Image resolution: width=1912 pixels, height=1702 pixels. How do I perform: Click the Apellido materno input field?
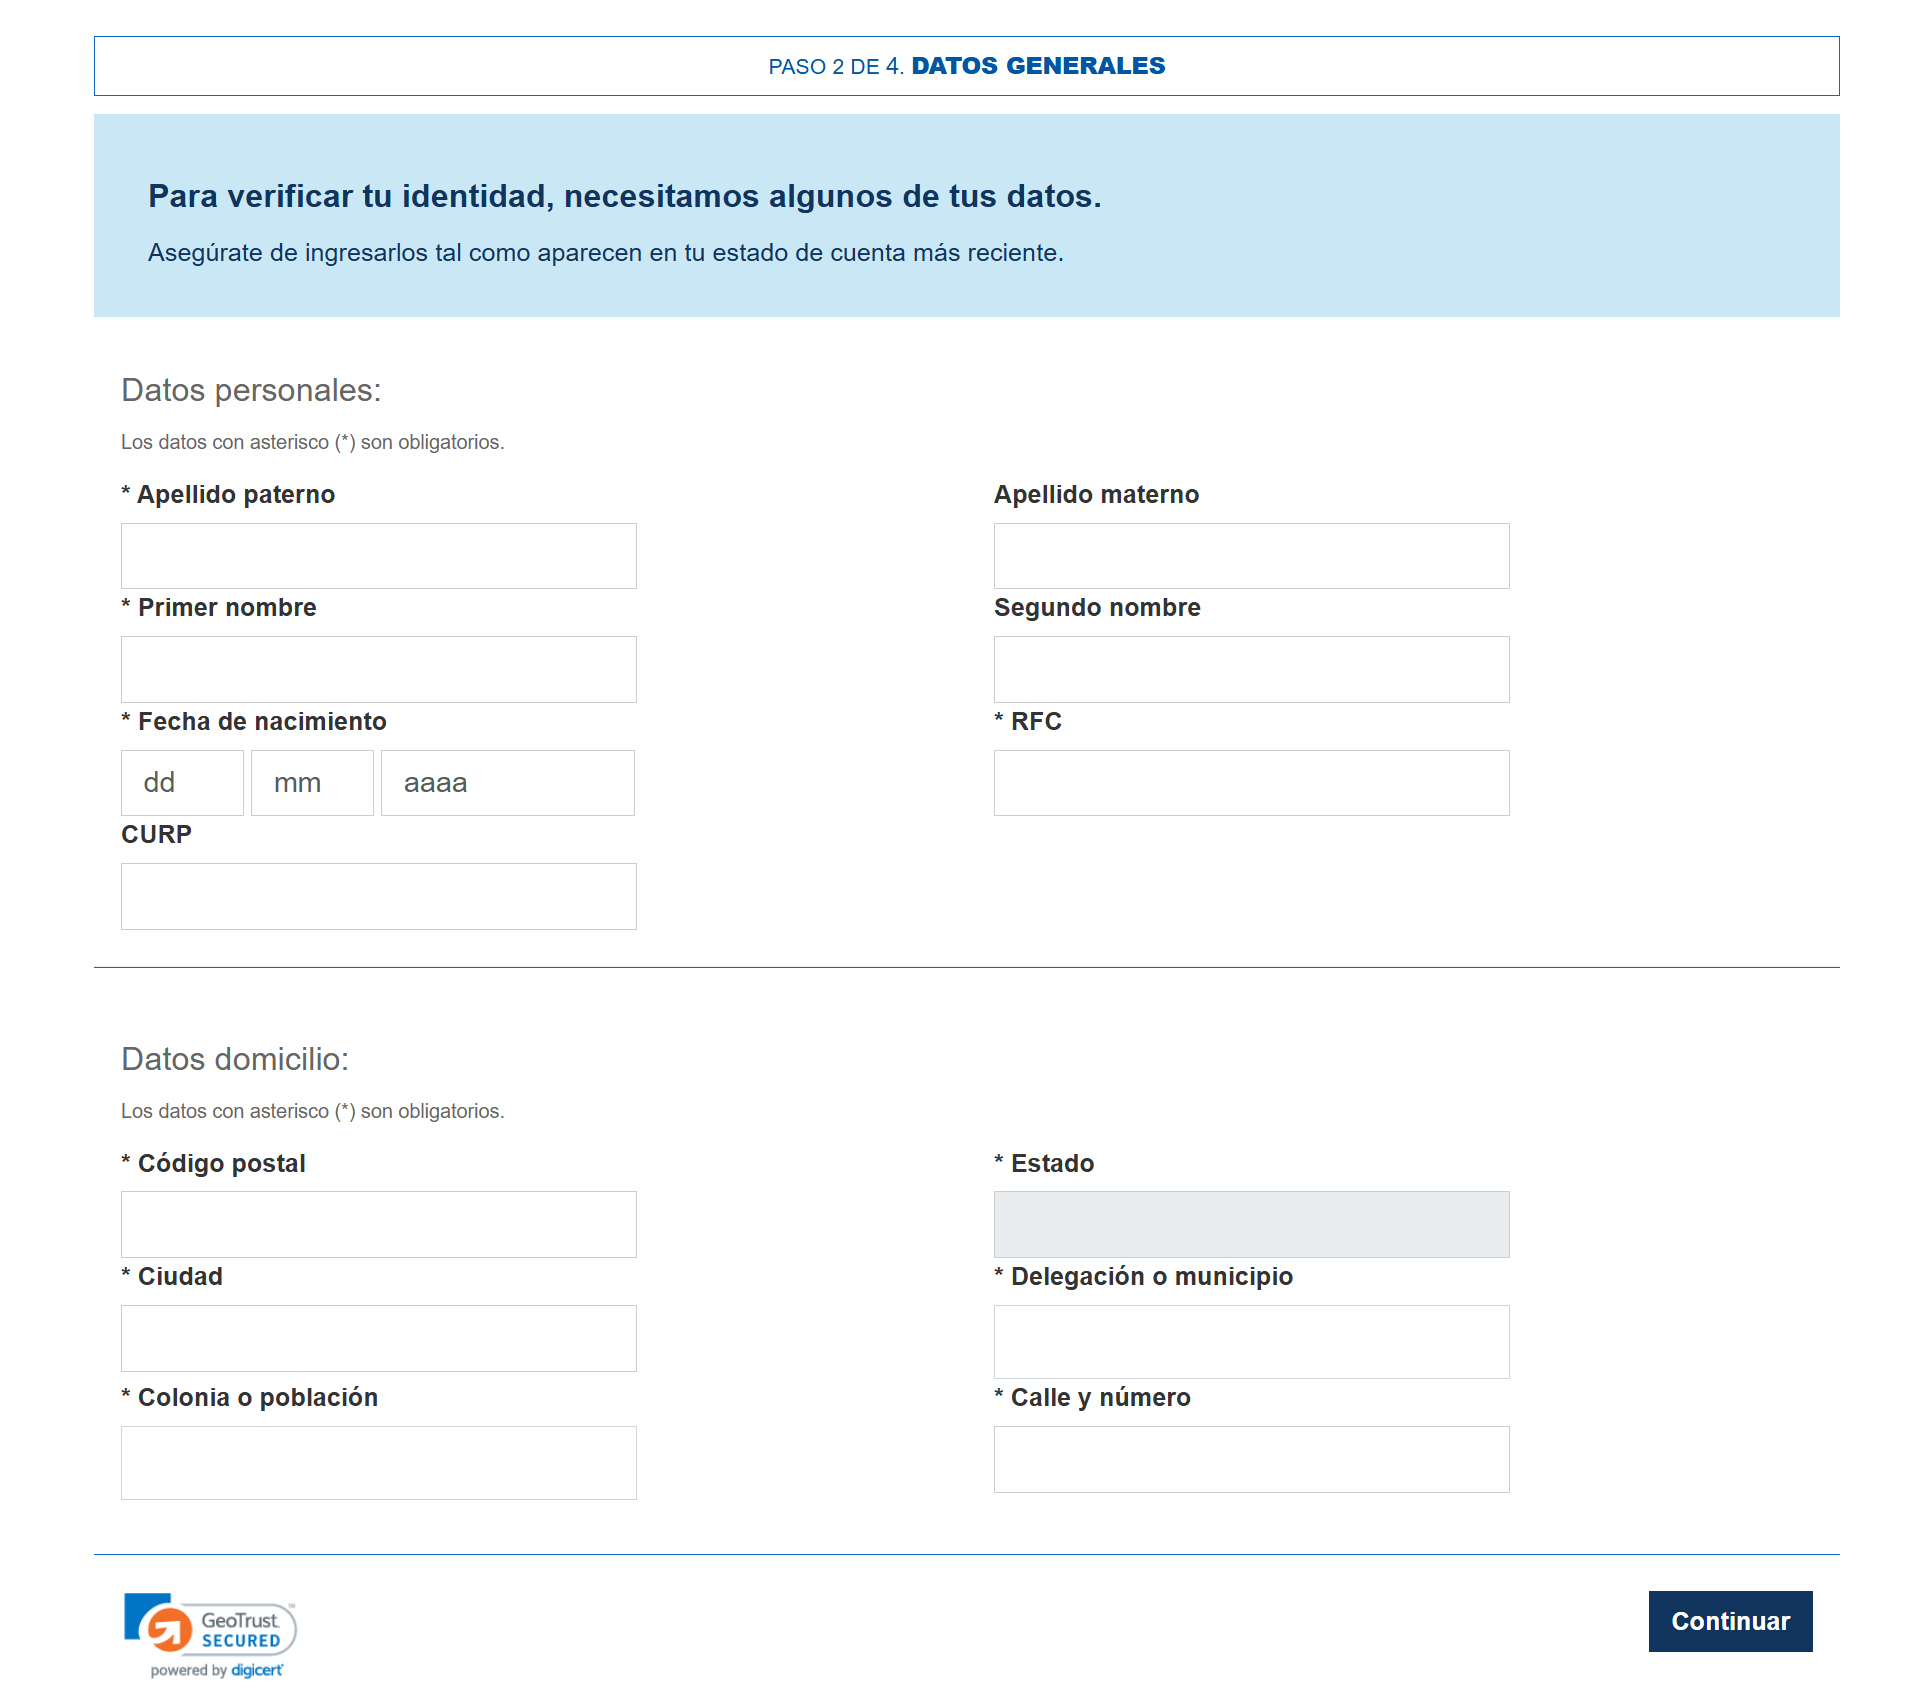[1250, 555]
